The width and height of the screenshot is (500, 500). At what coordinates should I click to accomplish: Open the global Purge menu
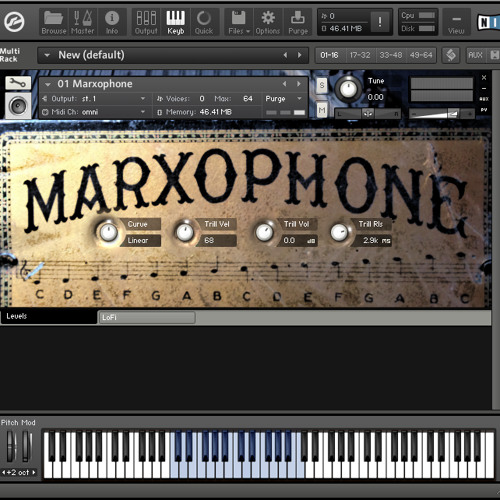coord(298,22)
